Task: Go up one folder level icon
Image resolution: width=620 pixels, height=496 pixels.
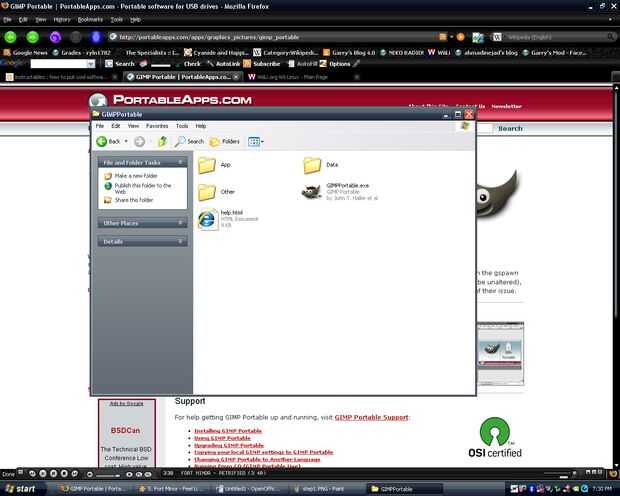Action: tap(162, 141)
